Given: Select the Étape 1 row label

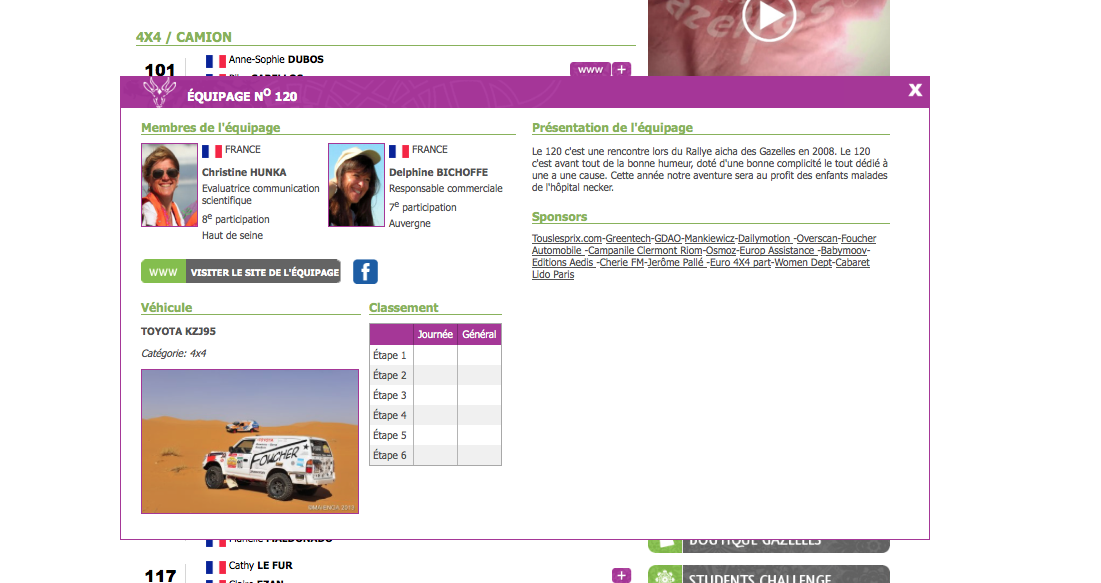Looking at the screenshot, I should (x=390, y=355).
